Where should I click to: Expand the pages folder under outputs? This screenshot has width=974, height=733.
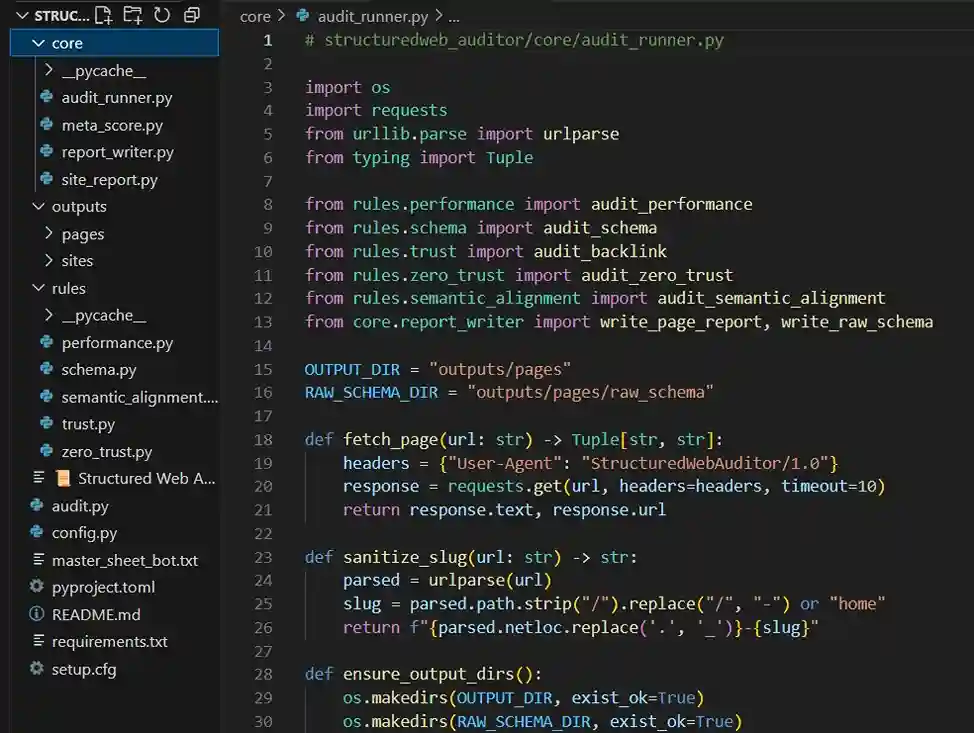[x=49, y=234]
